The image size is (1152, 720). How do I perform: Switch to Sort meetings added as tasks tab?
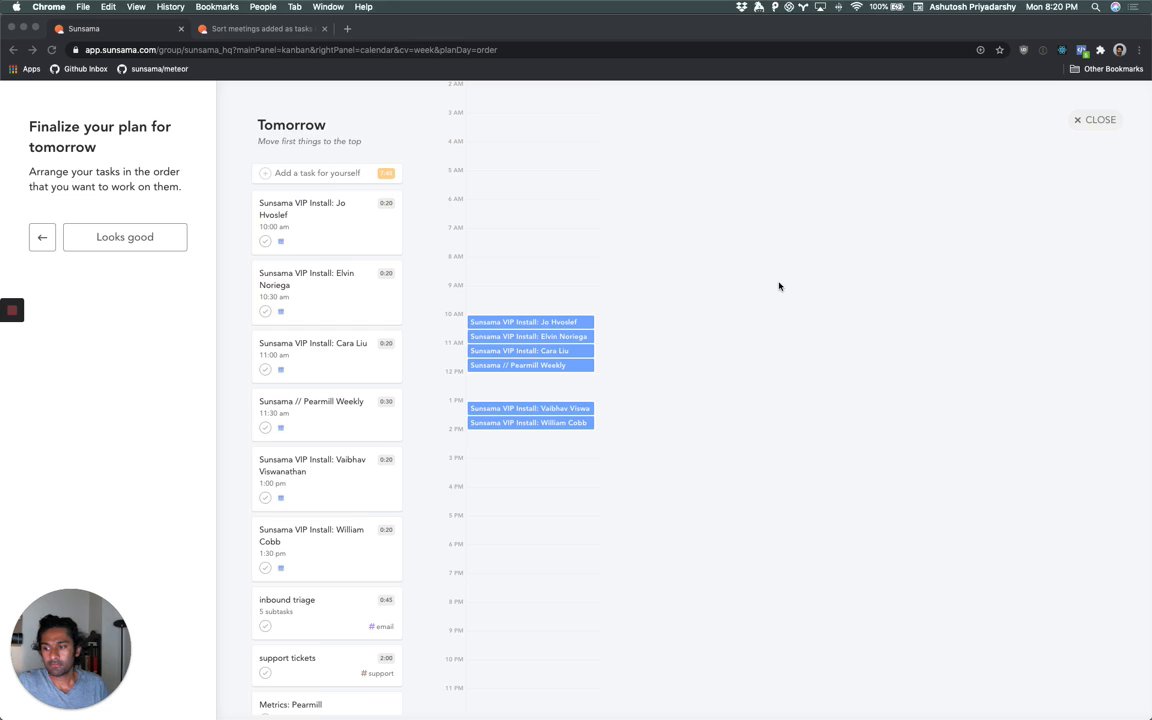[262, 29]
